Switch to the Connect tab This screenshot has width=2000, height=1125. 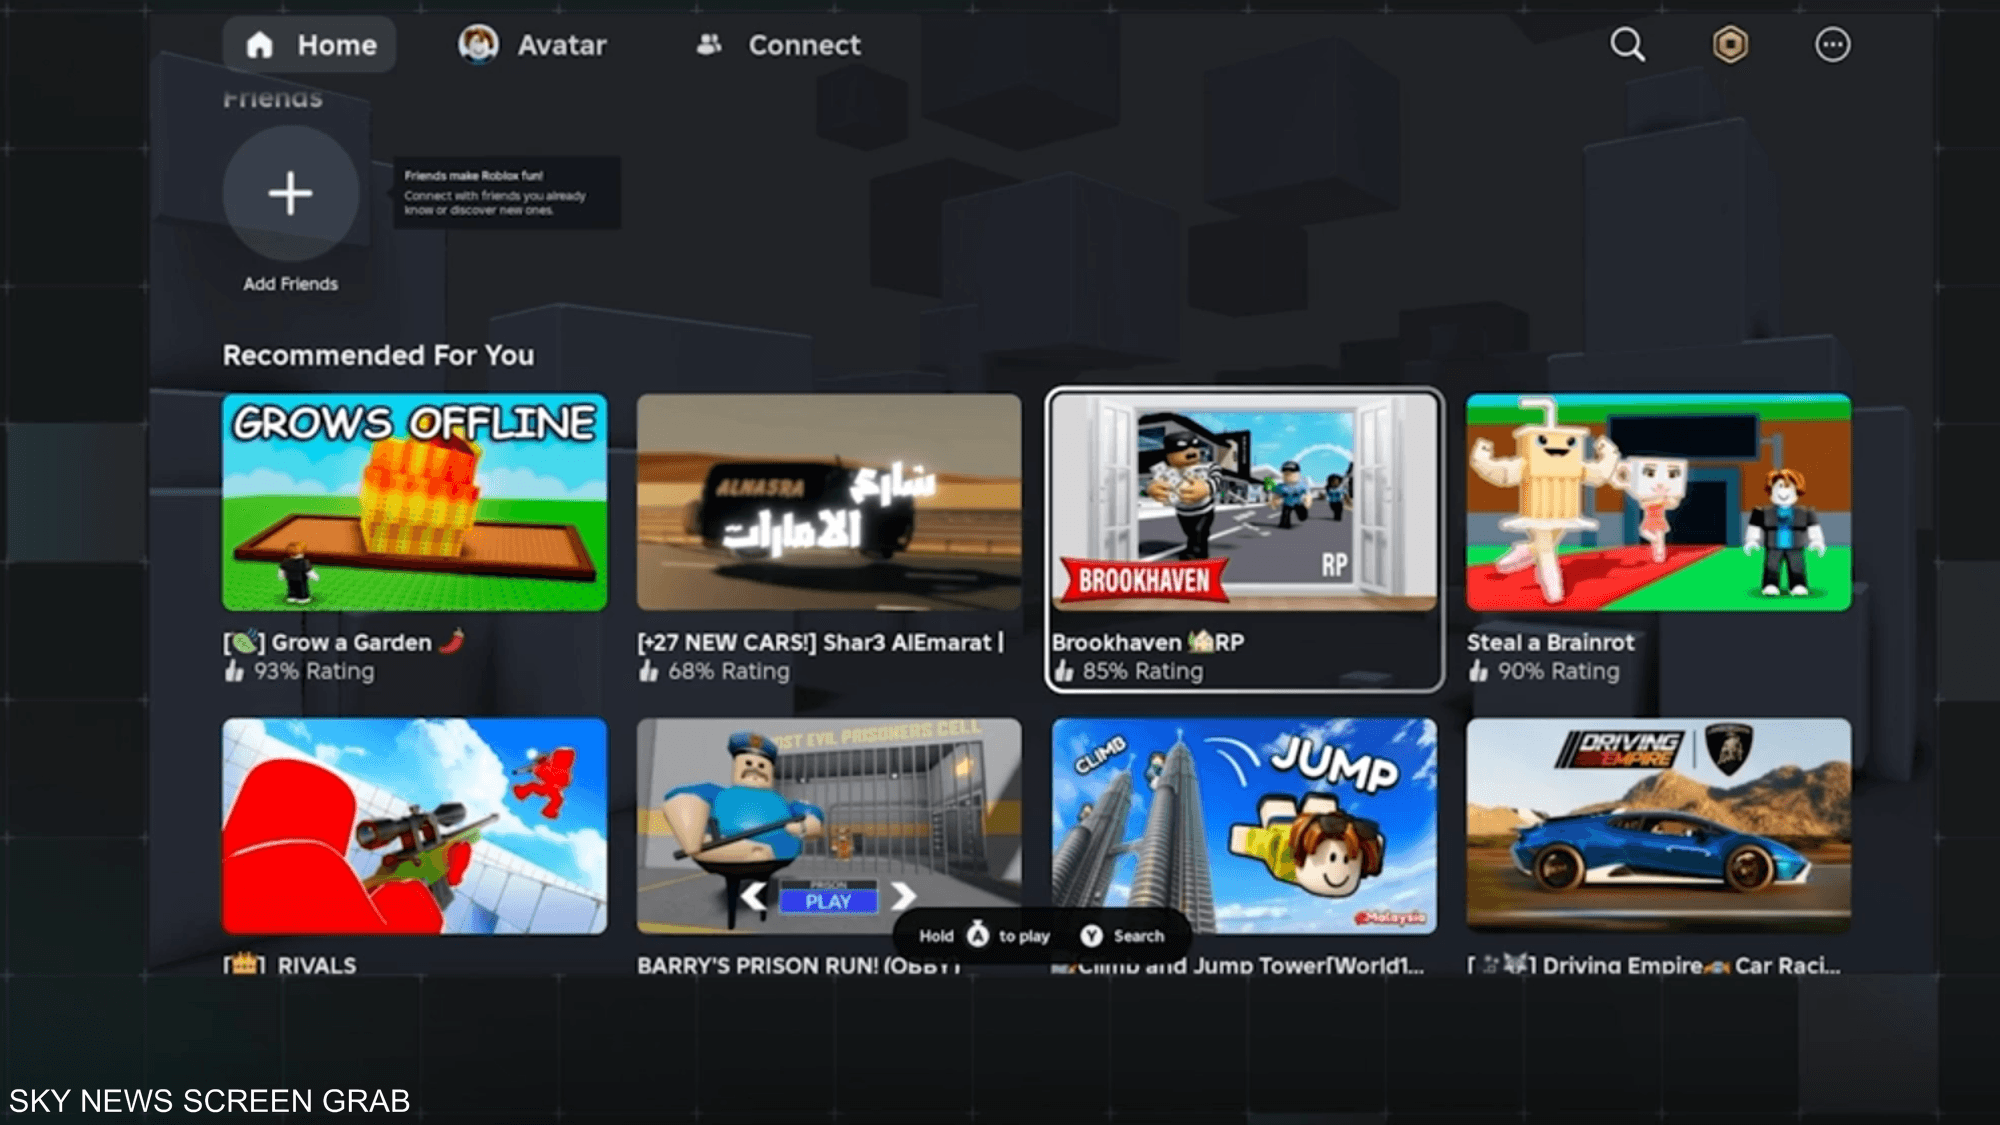(x=804, y=44)
